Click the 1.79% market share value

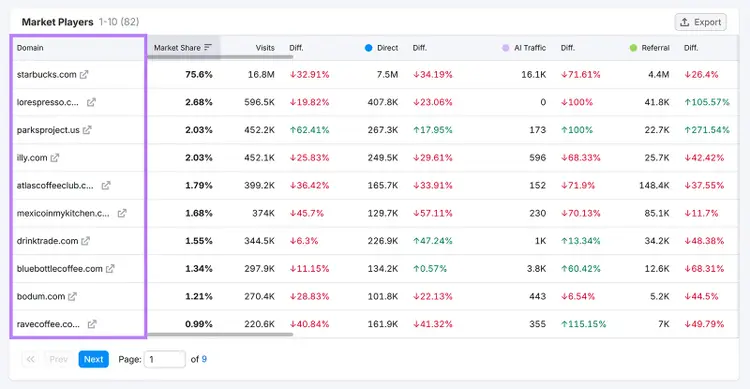coord(199,186)
